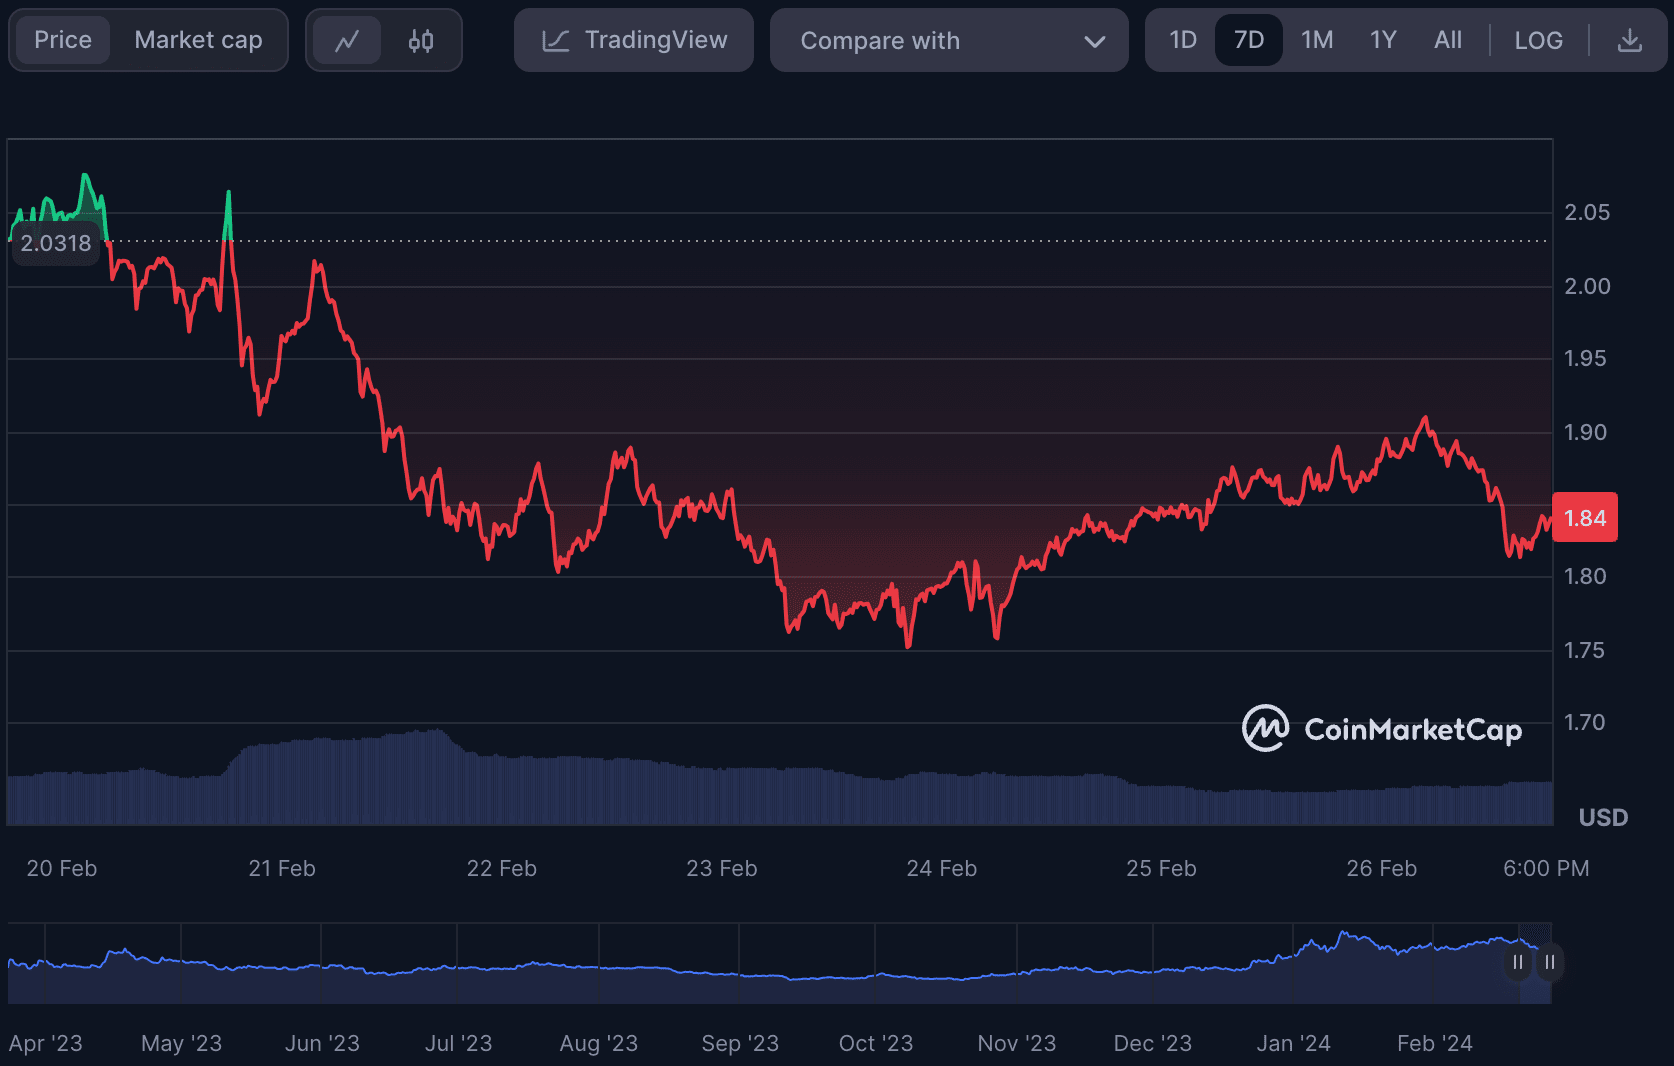The height and width of the screenshot is (1066, 1674).
Task: Grab the right range slider handle
Action: 1550,962
